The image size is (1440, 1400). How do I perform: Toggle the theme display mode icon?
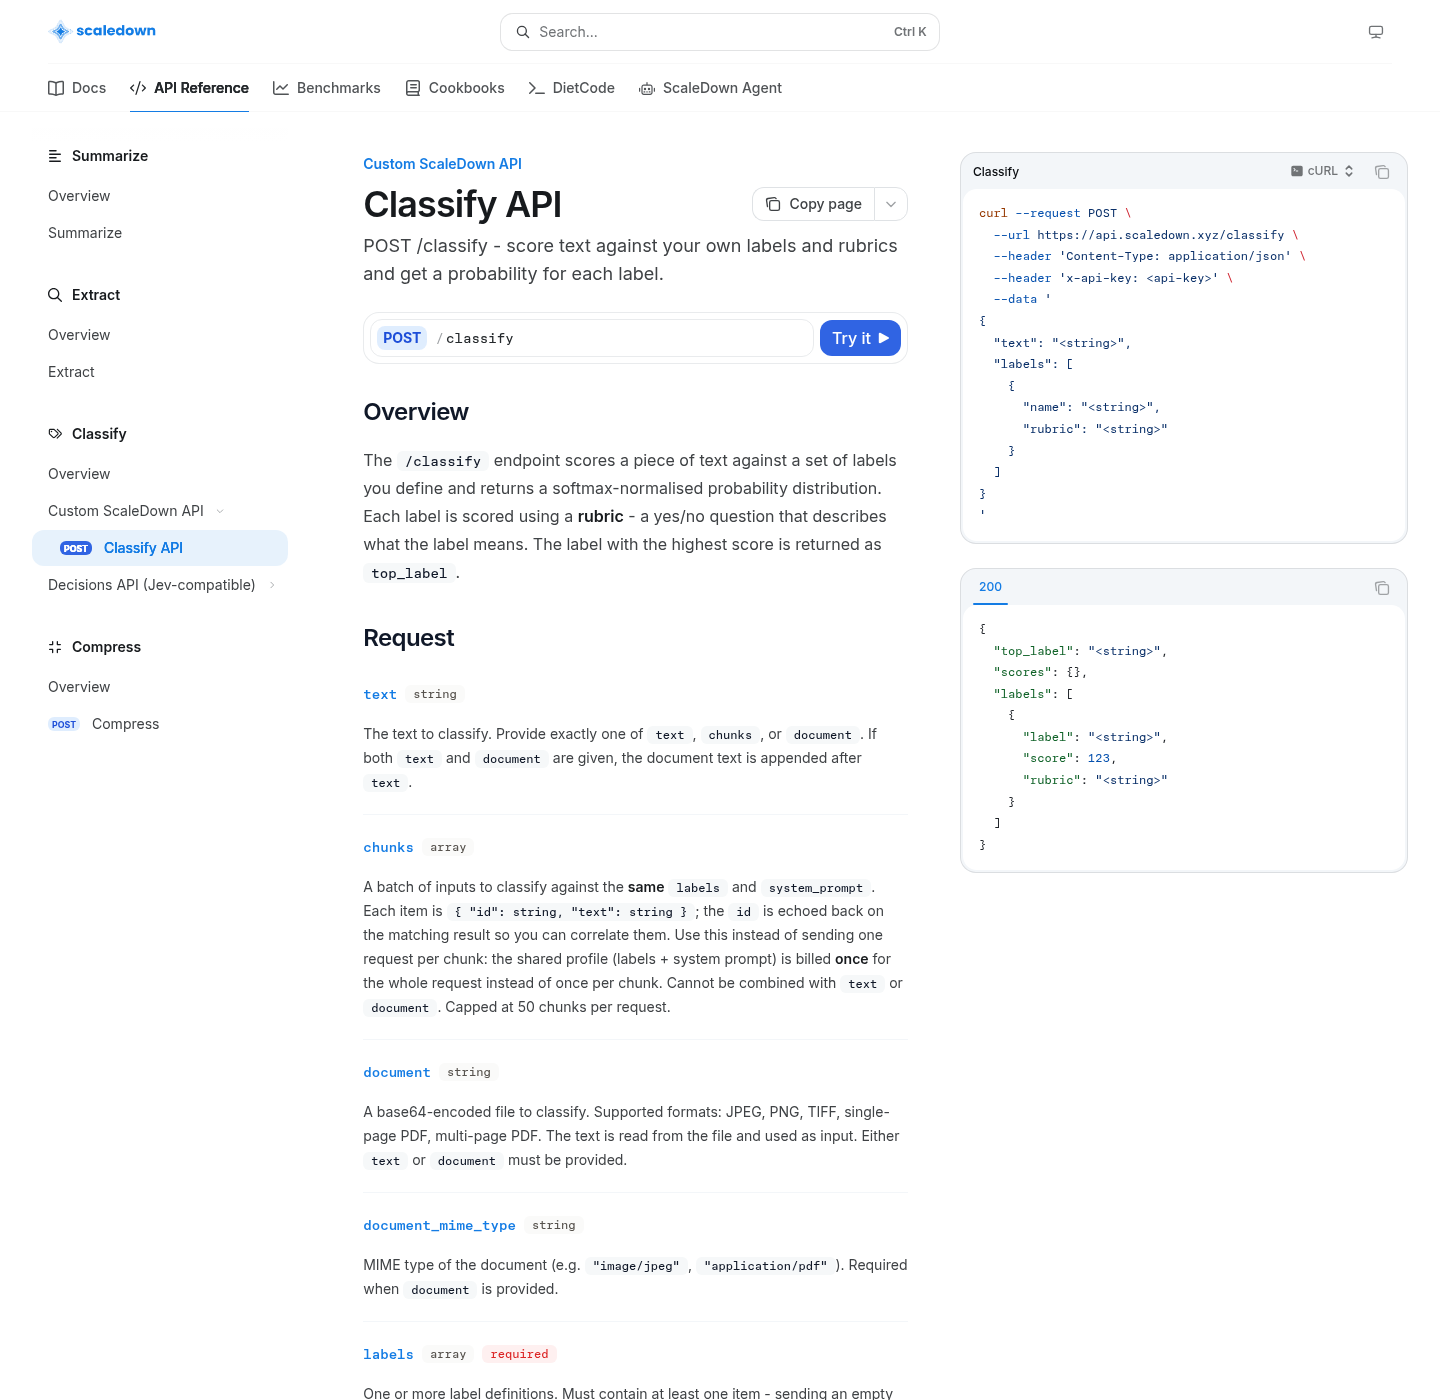coord(1376,32)
